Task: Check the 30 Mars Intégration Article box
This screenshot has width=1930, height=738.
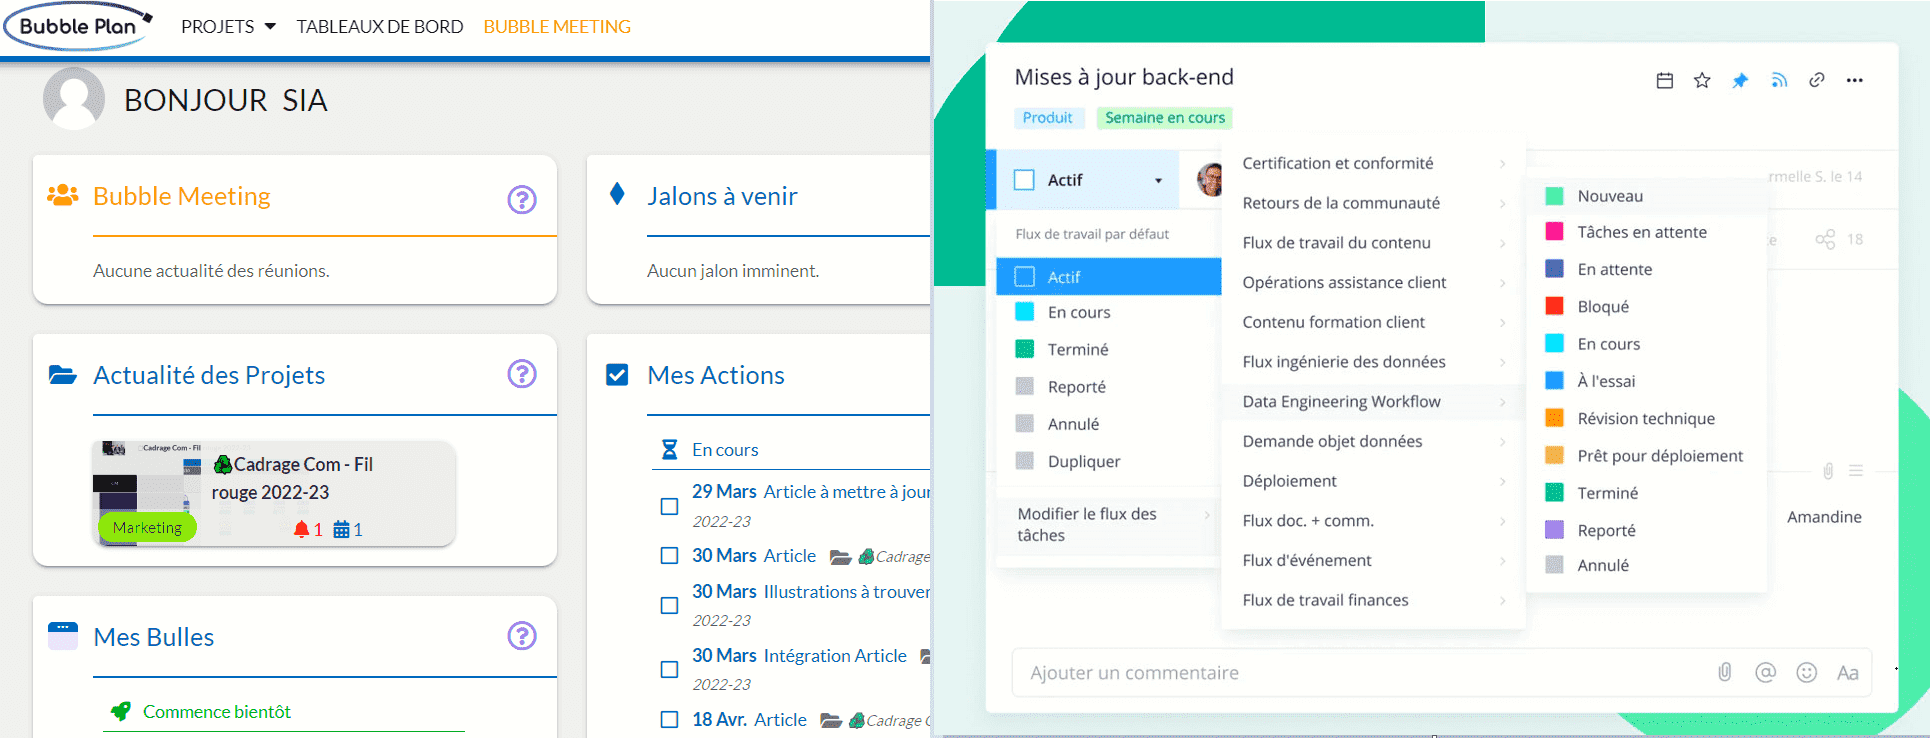Action: coord(670,669)
